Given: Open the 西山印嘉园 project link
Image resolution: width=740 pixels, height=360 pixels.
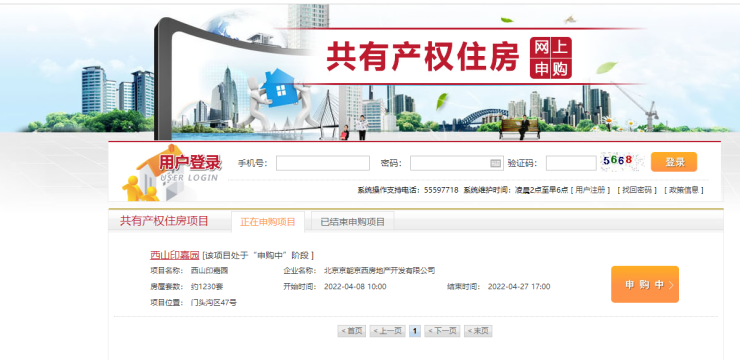Looking at the screenshot, I should [175, 255].
